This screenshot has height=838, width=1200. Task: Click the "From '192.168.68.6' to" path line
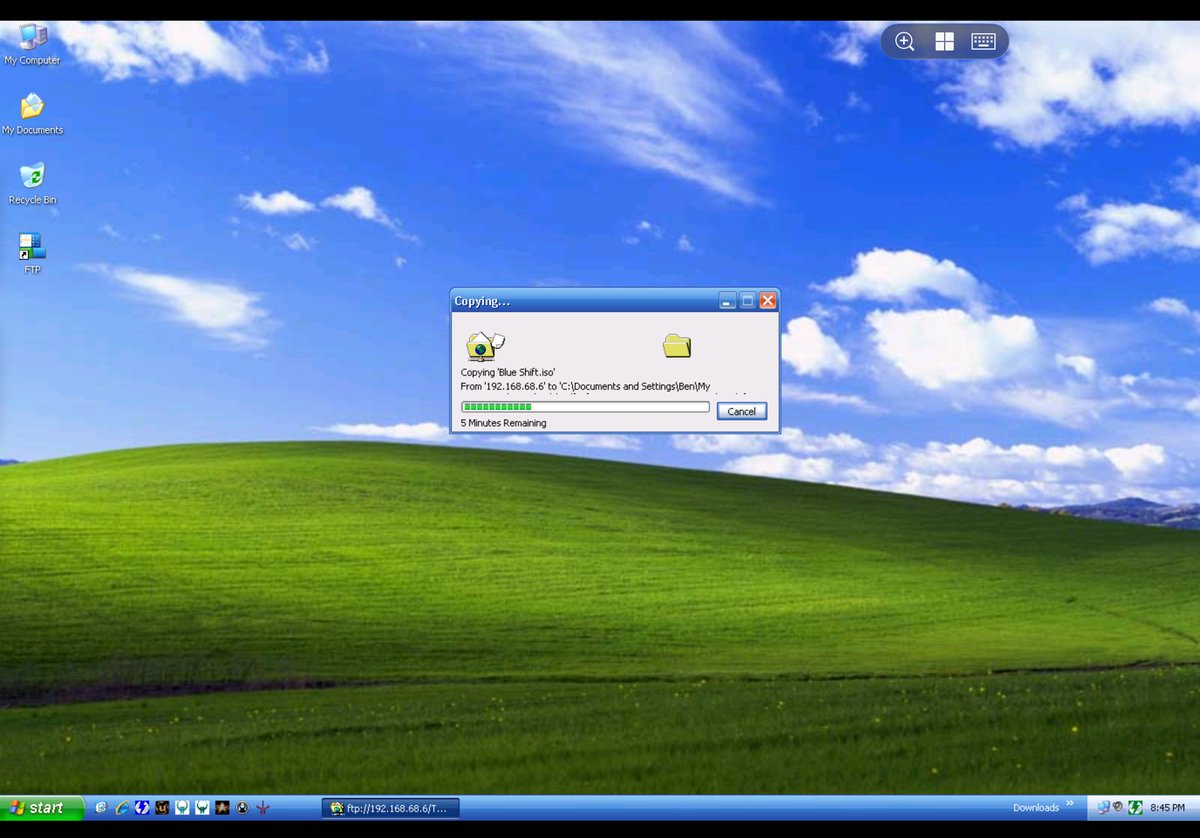(585, 386)
